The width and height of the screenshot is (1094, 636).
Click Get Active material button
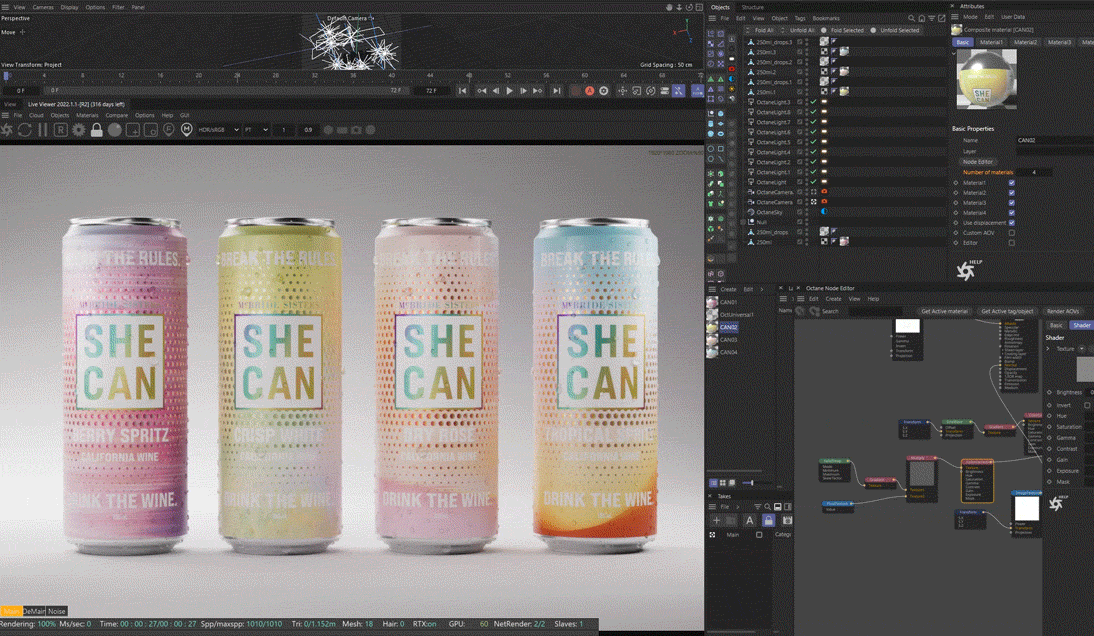944,311
